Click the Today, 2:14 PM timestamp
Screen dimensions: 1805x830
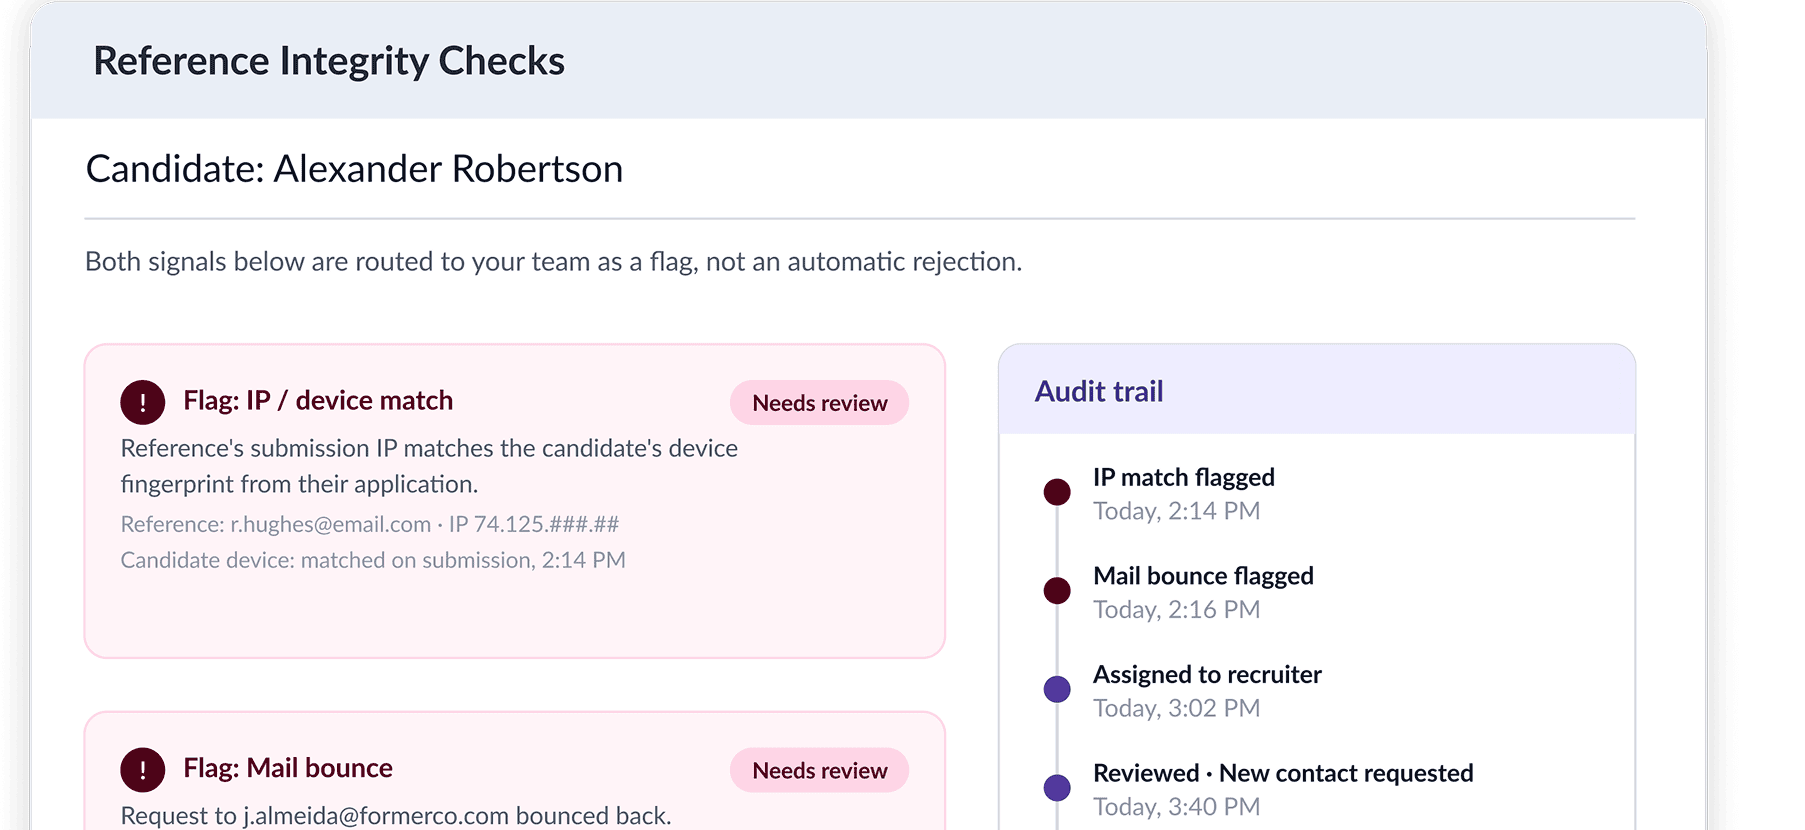1176,511
